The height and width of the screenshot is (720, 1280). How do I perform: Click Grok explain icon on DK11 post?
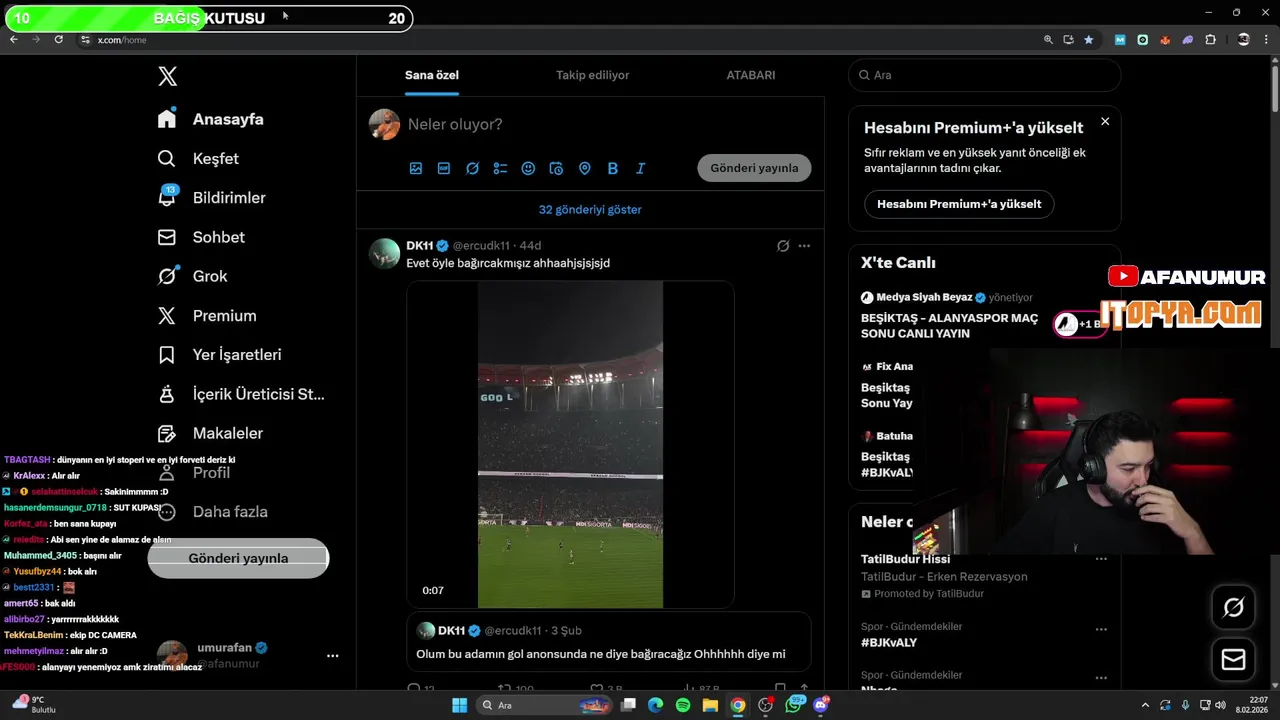pos(783,246)
